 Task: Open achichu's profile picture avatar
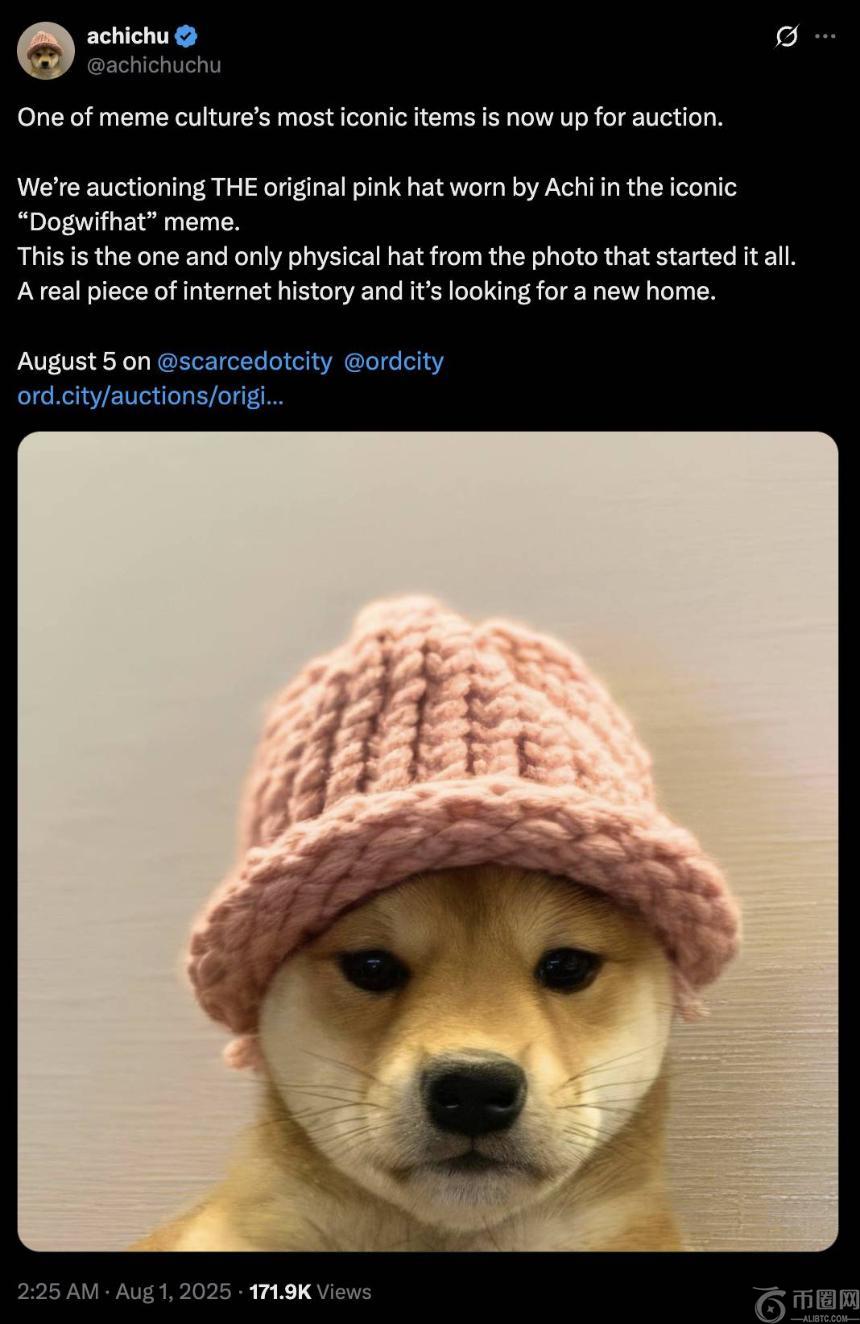click(46, 50)
